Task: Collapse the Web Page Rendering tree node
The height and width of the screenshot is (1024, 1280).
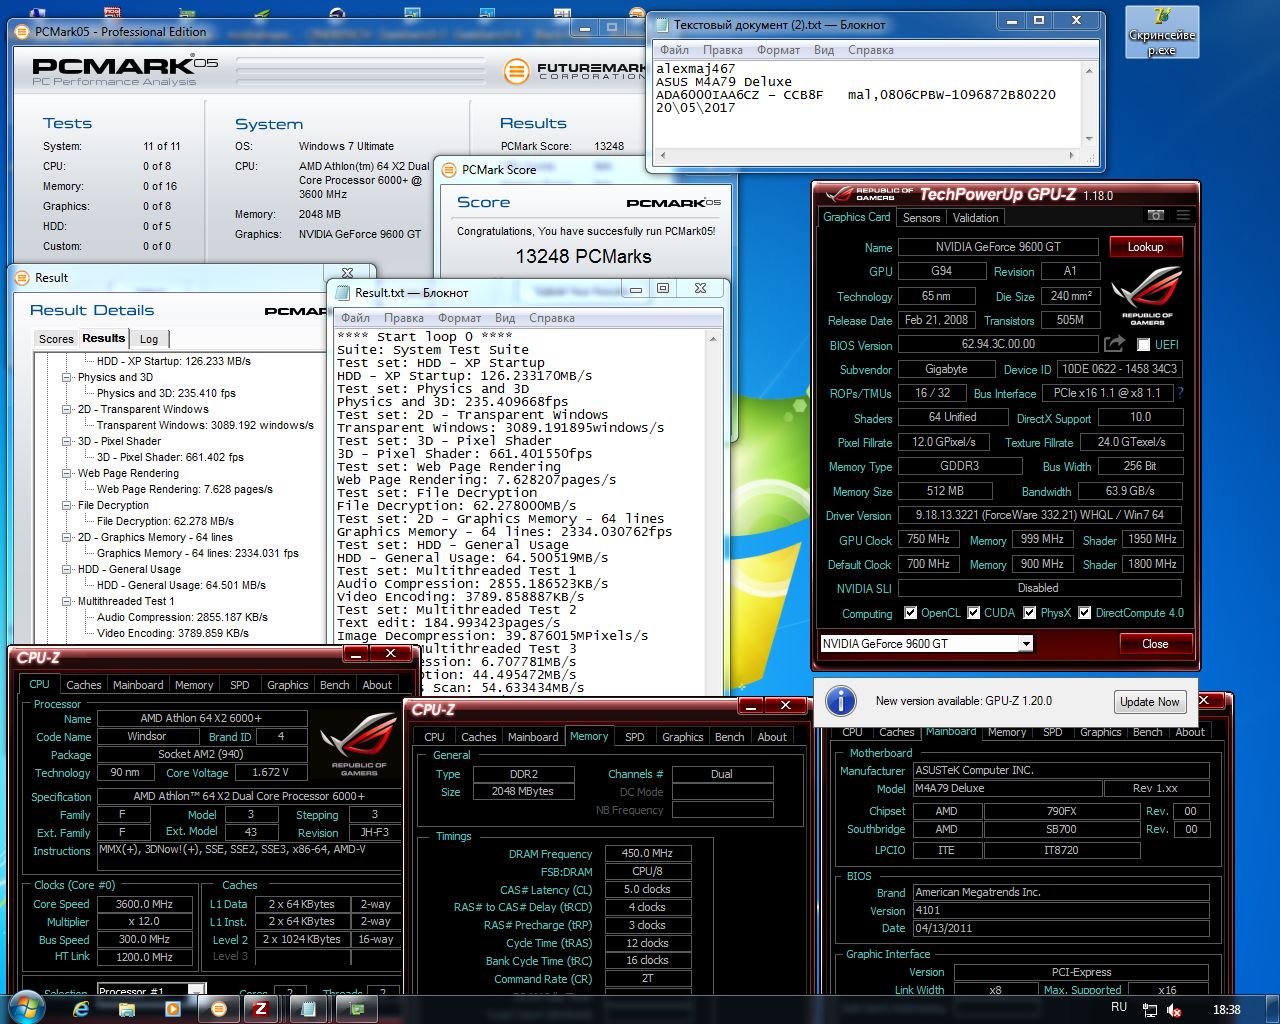Action: click(67, 473)
